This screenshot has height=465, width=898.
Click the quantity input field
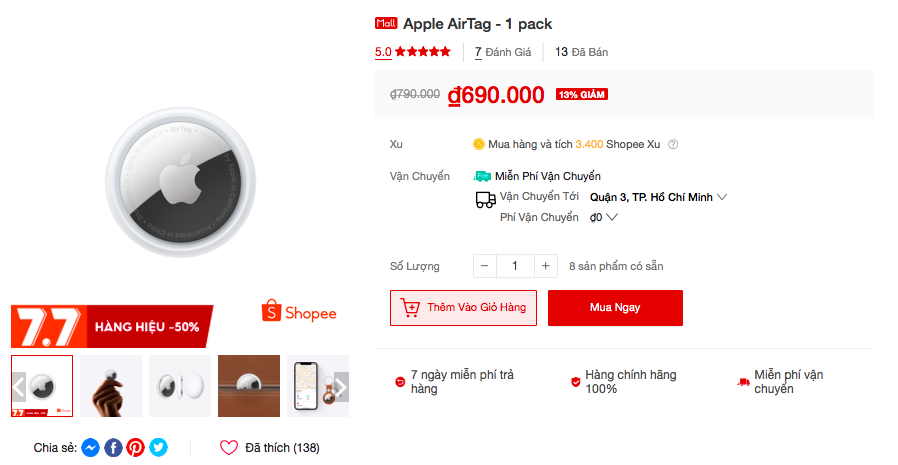coord(515,266)
